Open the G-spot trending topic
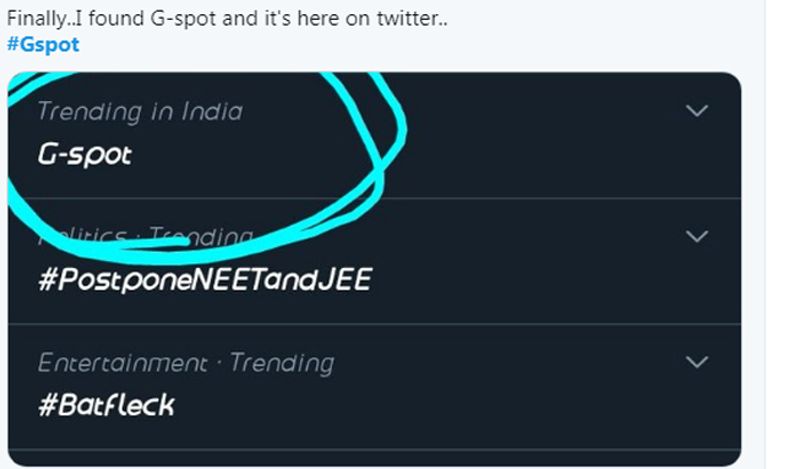Viewport: 800px width, 469px height. tap(85, 155)
